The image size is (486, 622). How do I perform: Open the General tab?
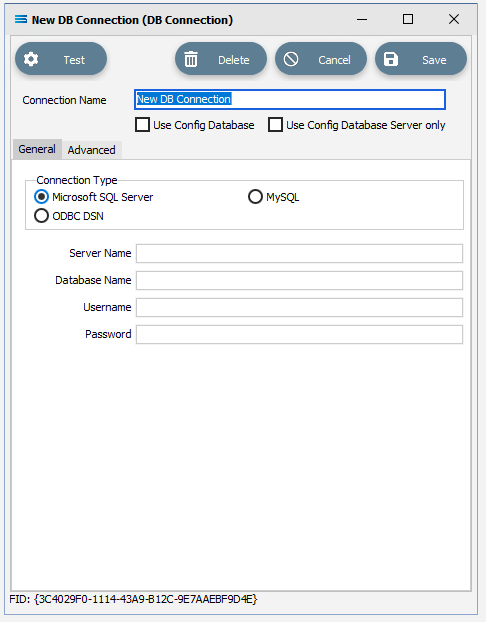click(x=37, y=149)
